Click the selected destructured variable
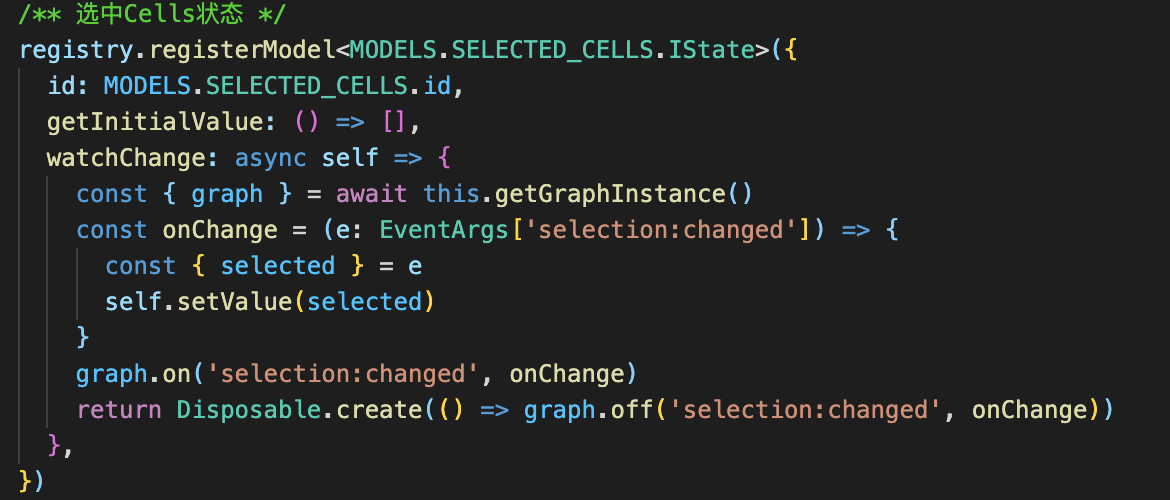The width and height of the screenshot is (1170, 500). (x=278, y=266)
